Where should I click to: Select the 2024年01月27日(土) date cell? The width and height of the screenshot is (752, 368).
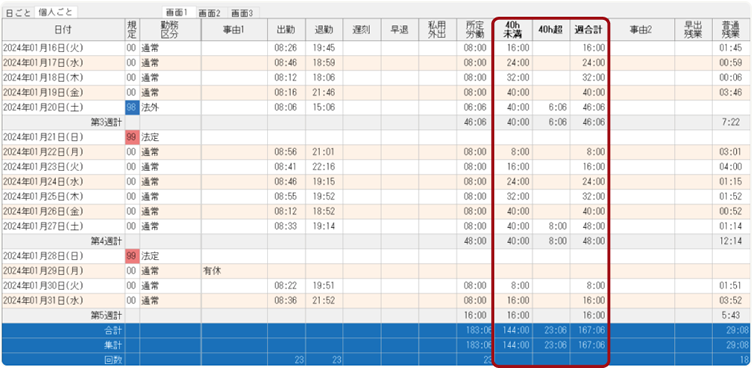[63, 226]
